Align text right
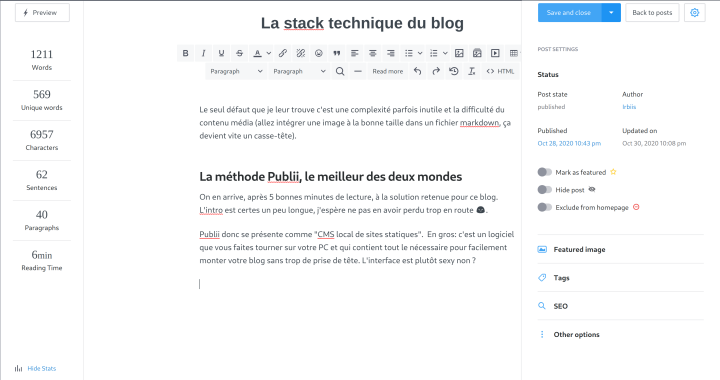Viewport: 720px width, 380px height. (x=390, y=53)
